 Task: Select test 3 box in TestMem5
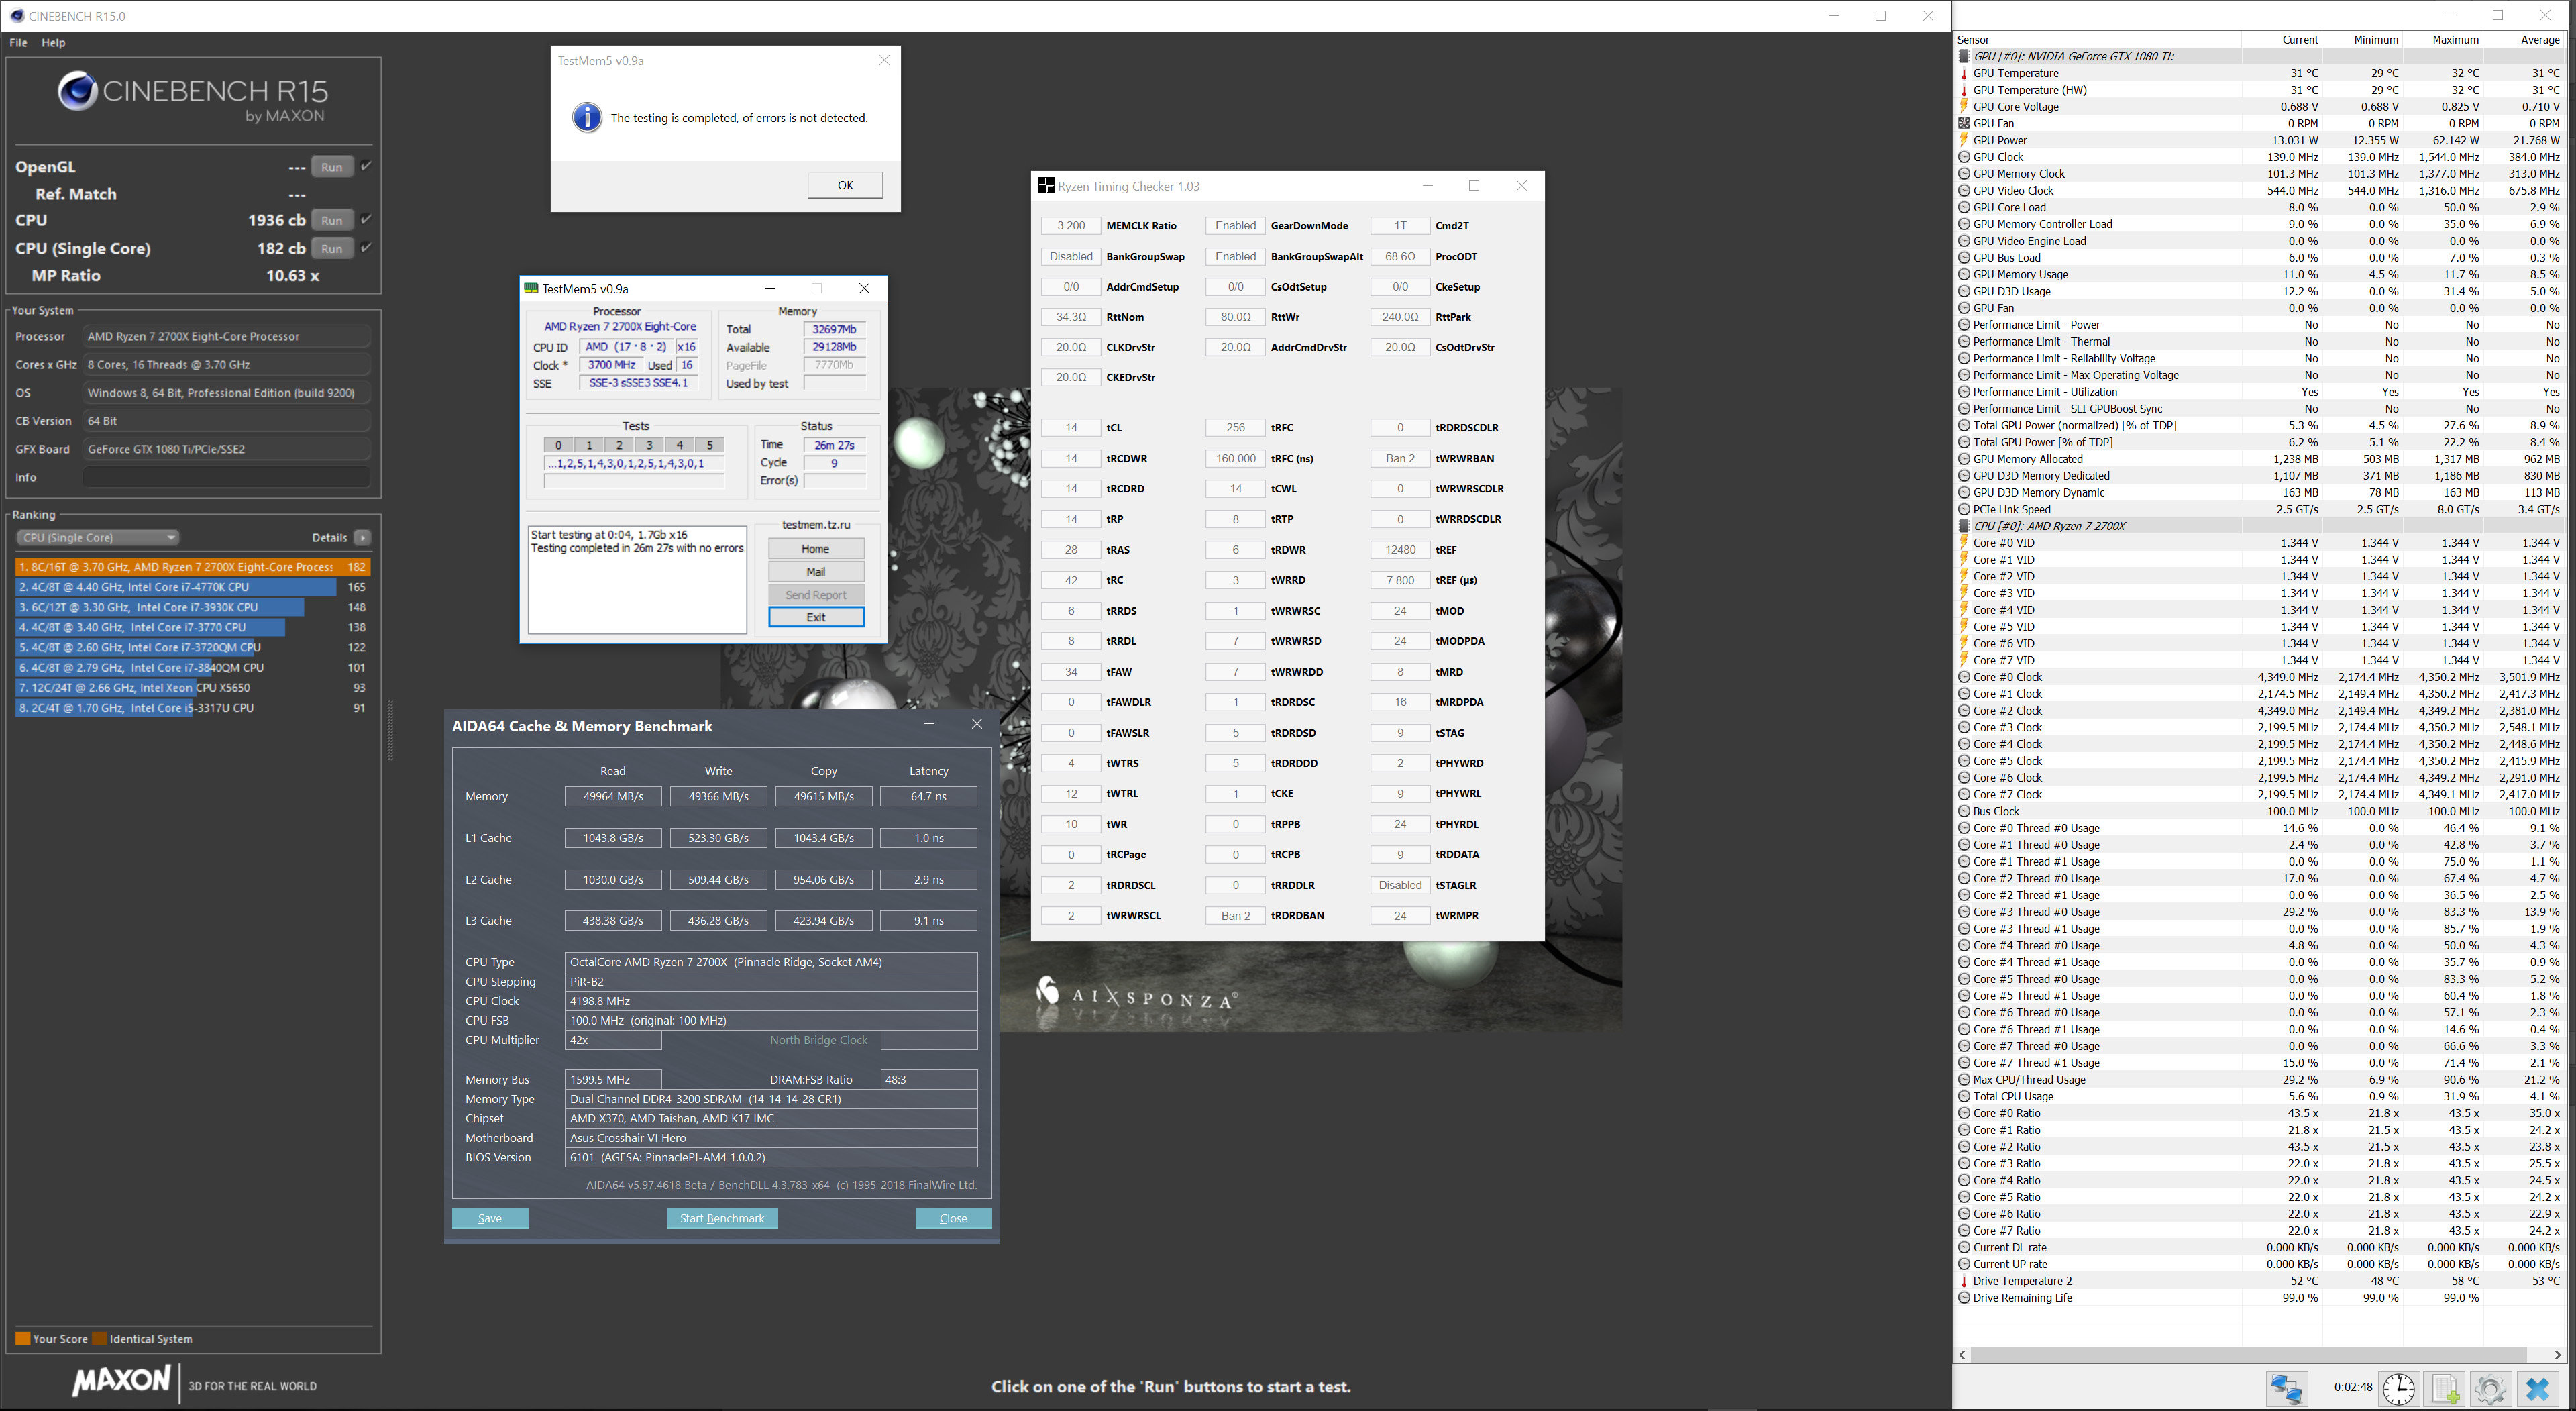[x=649, y=445]
